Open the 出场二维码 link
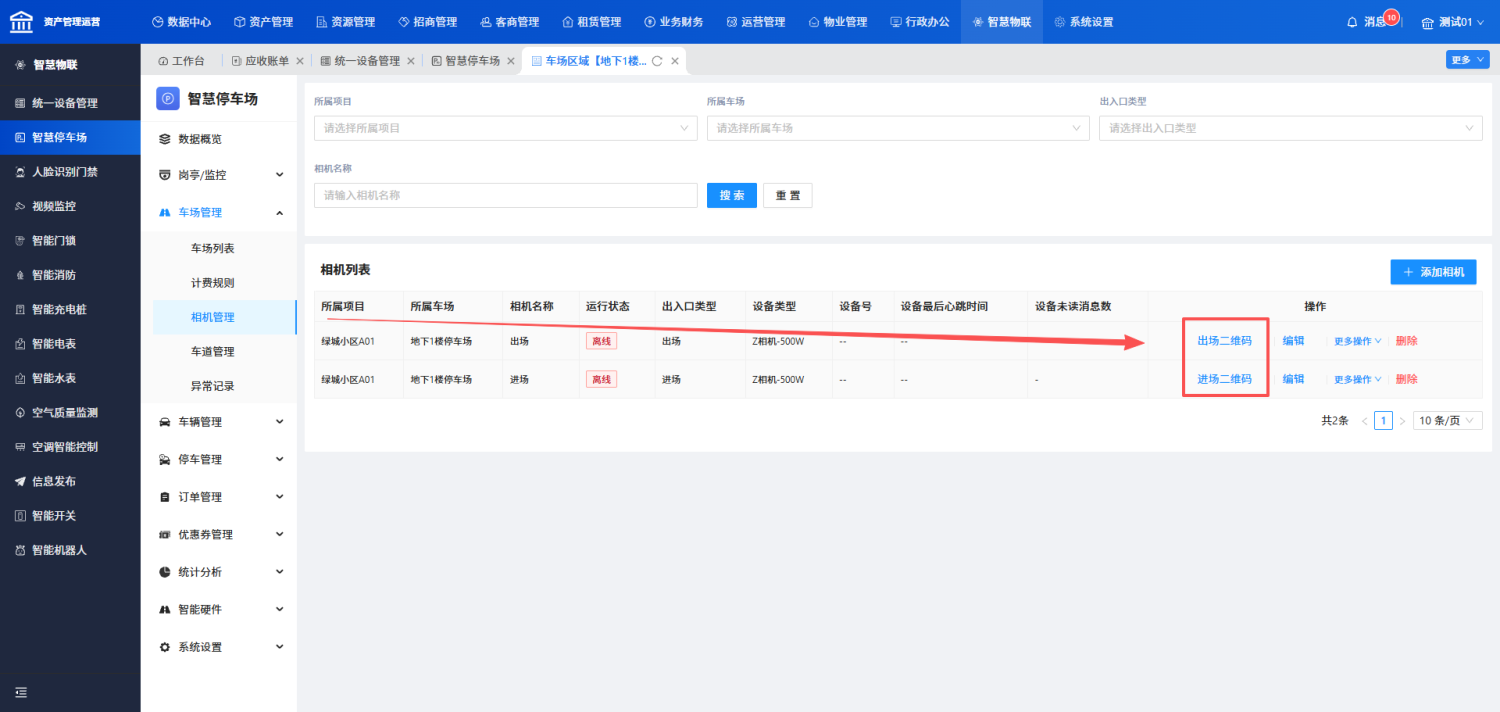 pyautogui.click(x=1225, y=341)
